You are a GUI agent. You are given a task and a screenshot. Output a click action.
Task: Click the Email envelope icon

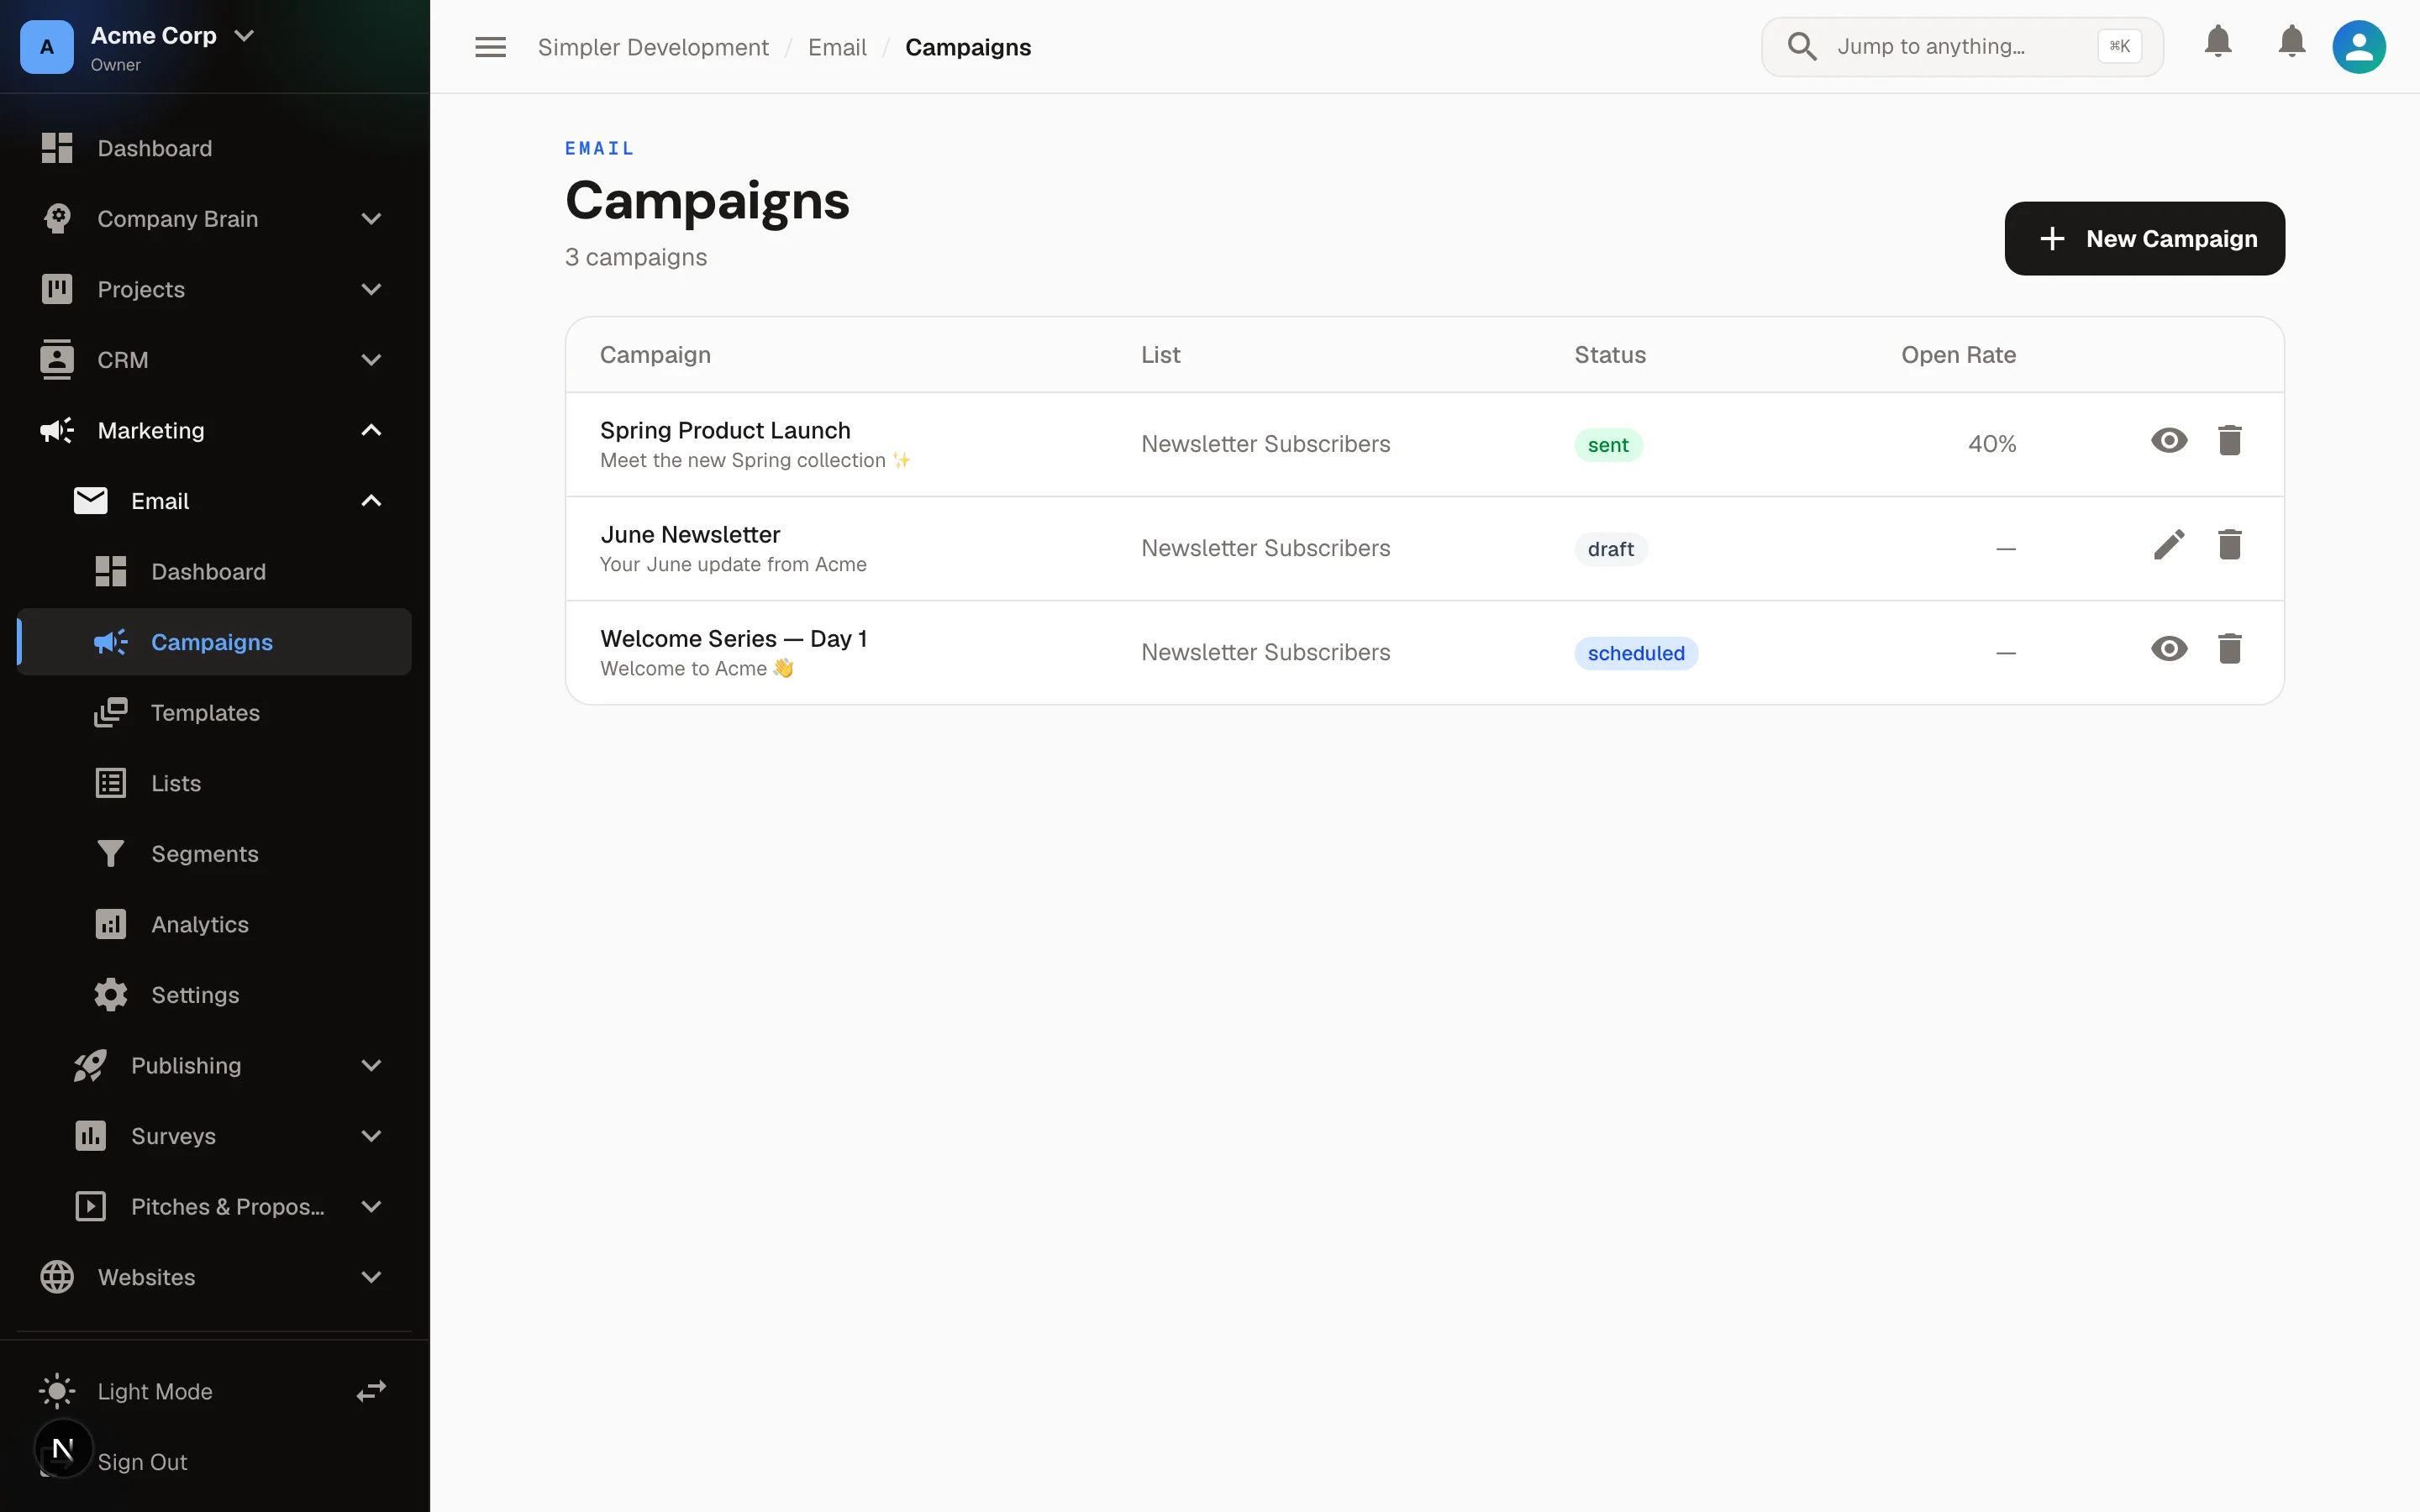[91, 500]
